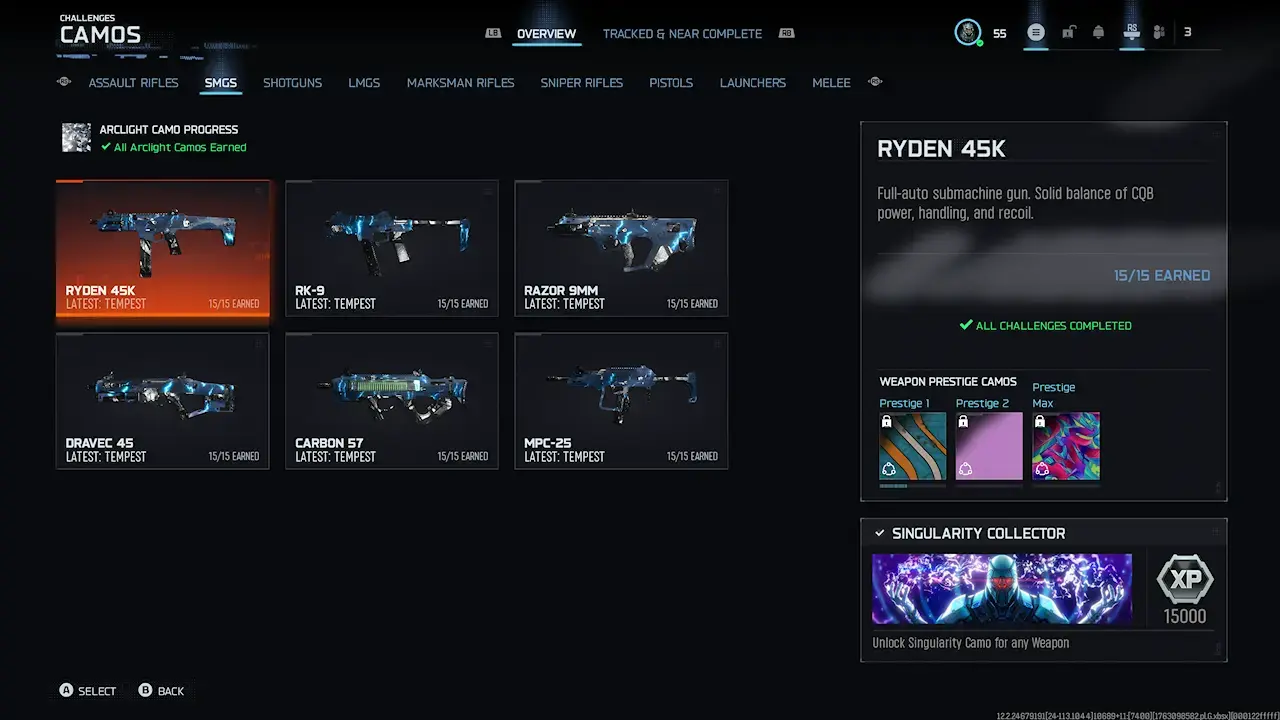Click the Singularity Collector banner image
This screenshot has height=720, width=1280.
tap(1002, 589)
